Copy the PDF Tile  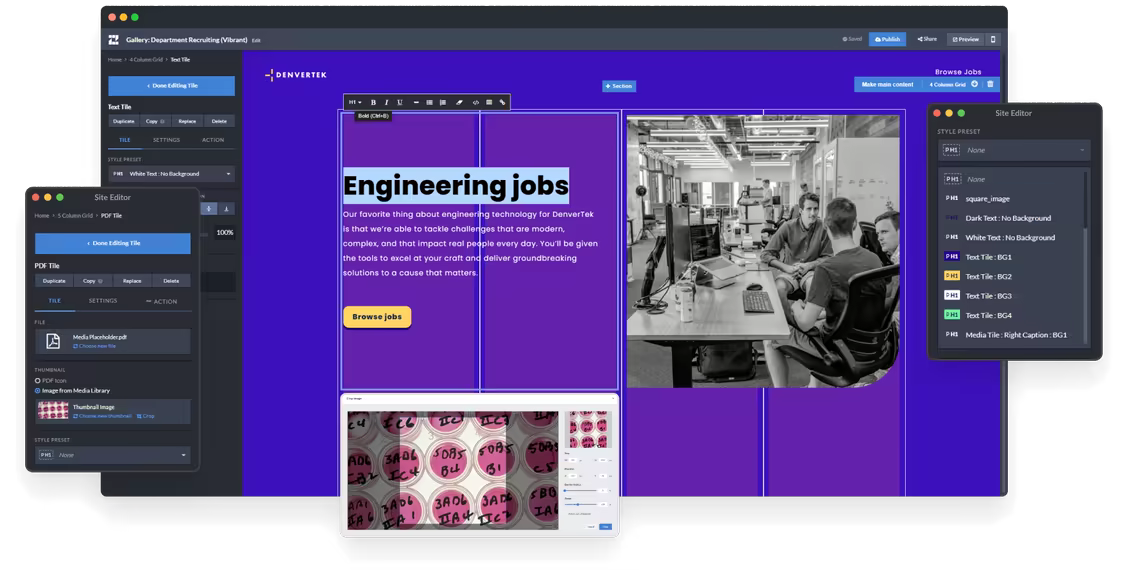[93, 281]
